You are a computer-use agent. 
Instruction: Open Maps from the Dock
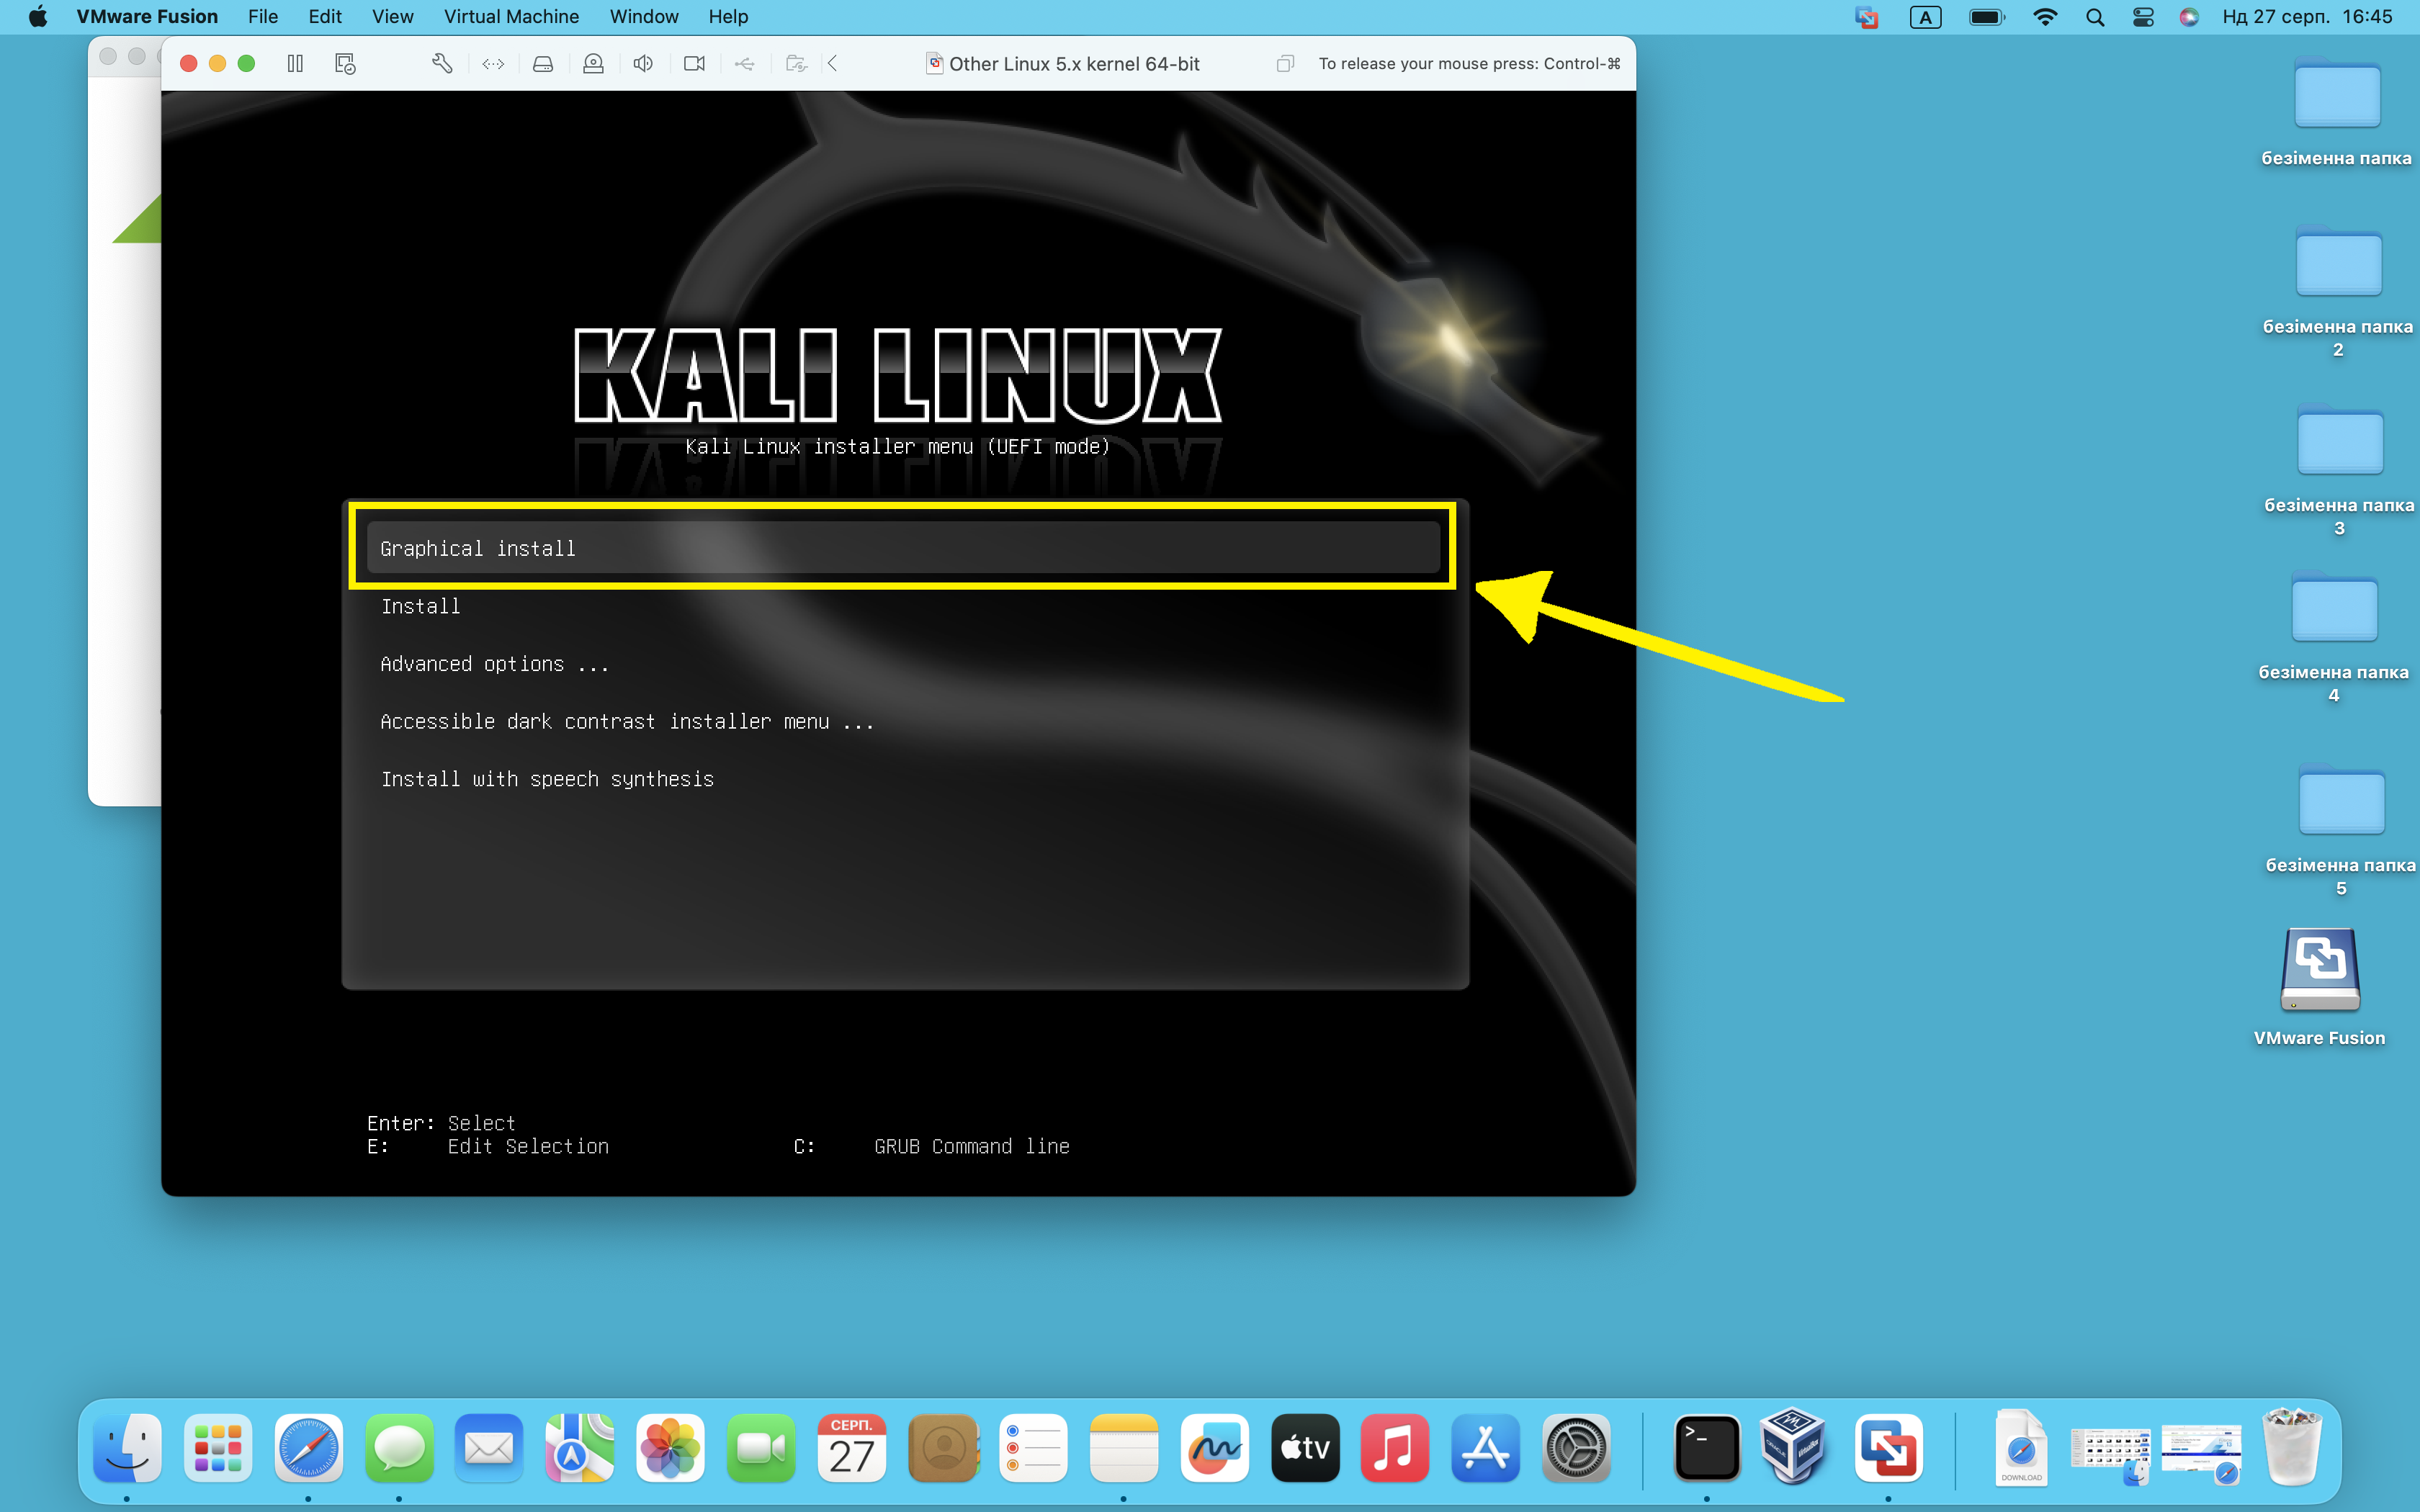pyautogui.click(x=580, y=1448)
